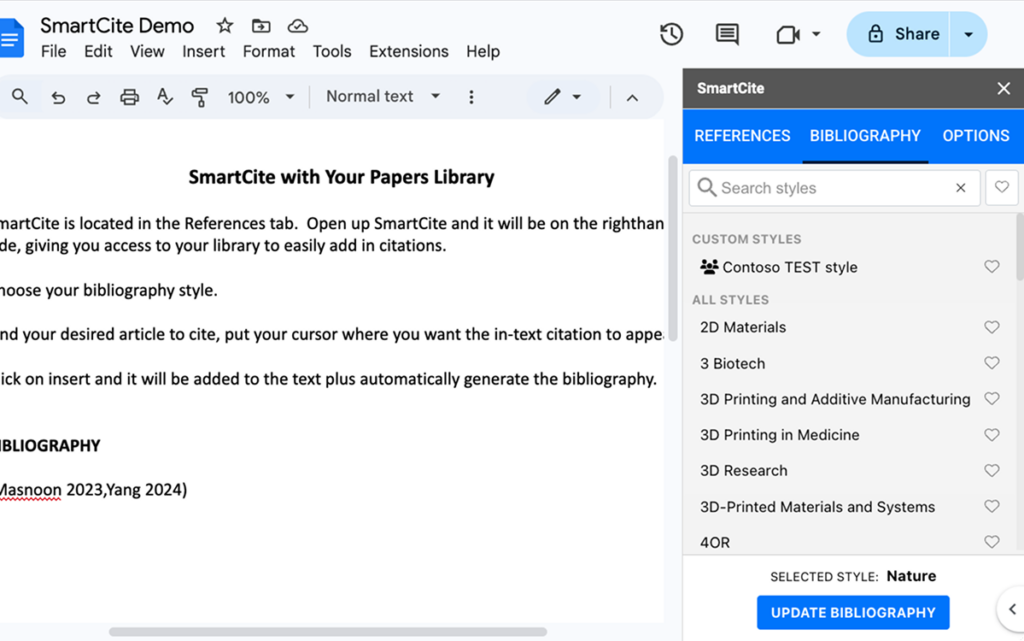Select the Paint format tool

200,96
